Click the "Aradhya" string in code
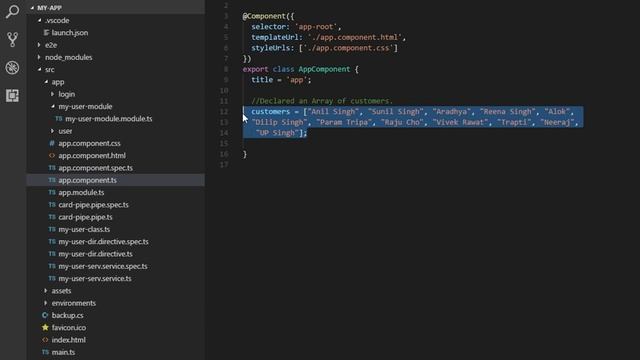 coord(451,111)
